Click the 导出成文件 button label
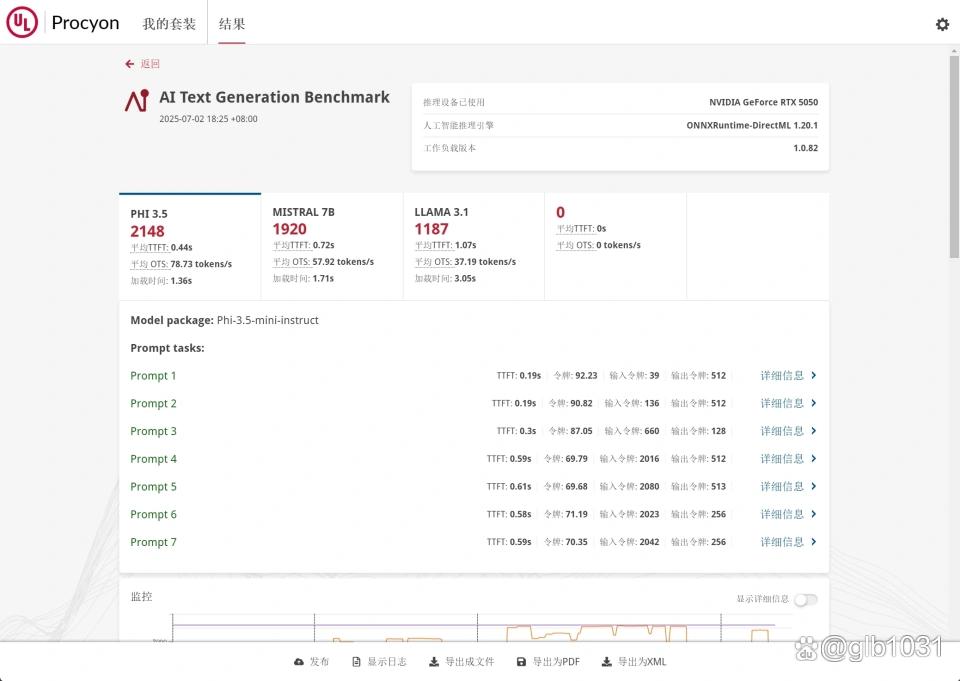This screenshot has width=960, height=681. pos(470,662)
